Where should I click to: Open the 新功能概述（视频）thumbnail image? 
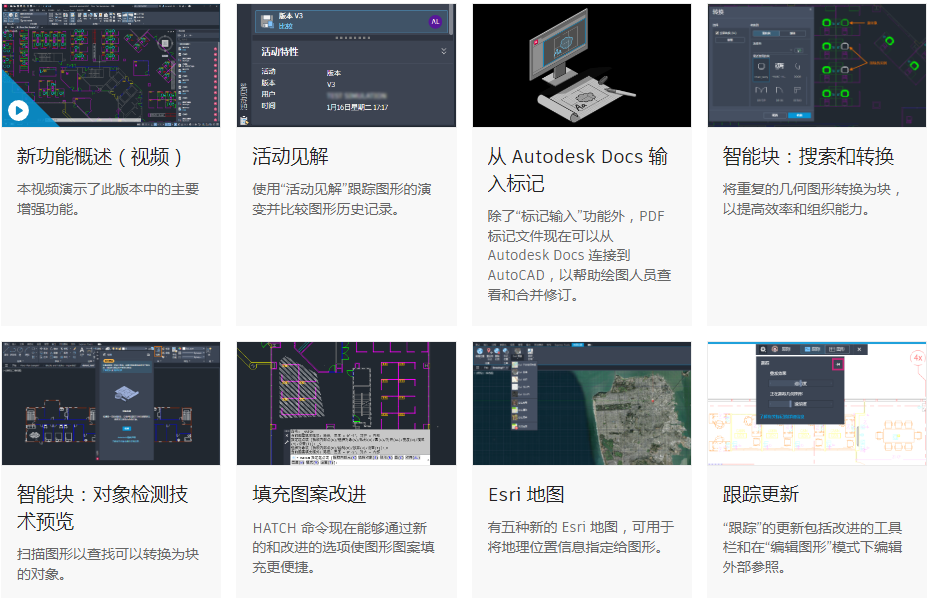(111, 65)
